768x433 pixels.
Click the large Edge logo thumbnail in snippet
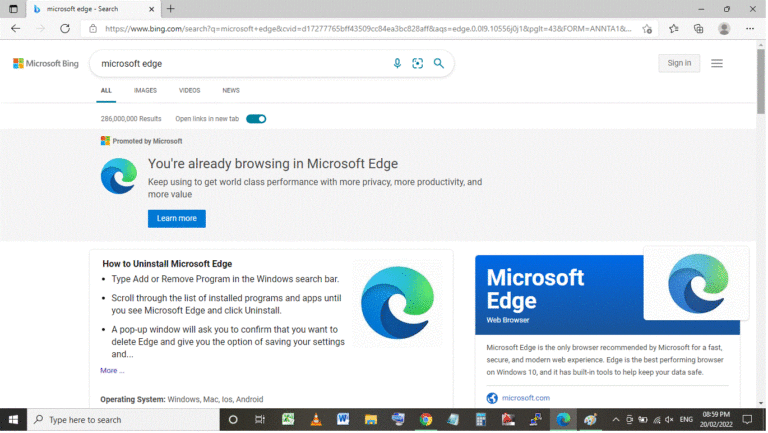[x=397, y=303]
